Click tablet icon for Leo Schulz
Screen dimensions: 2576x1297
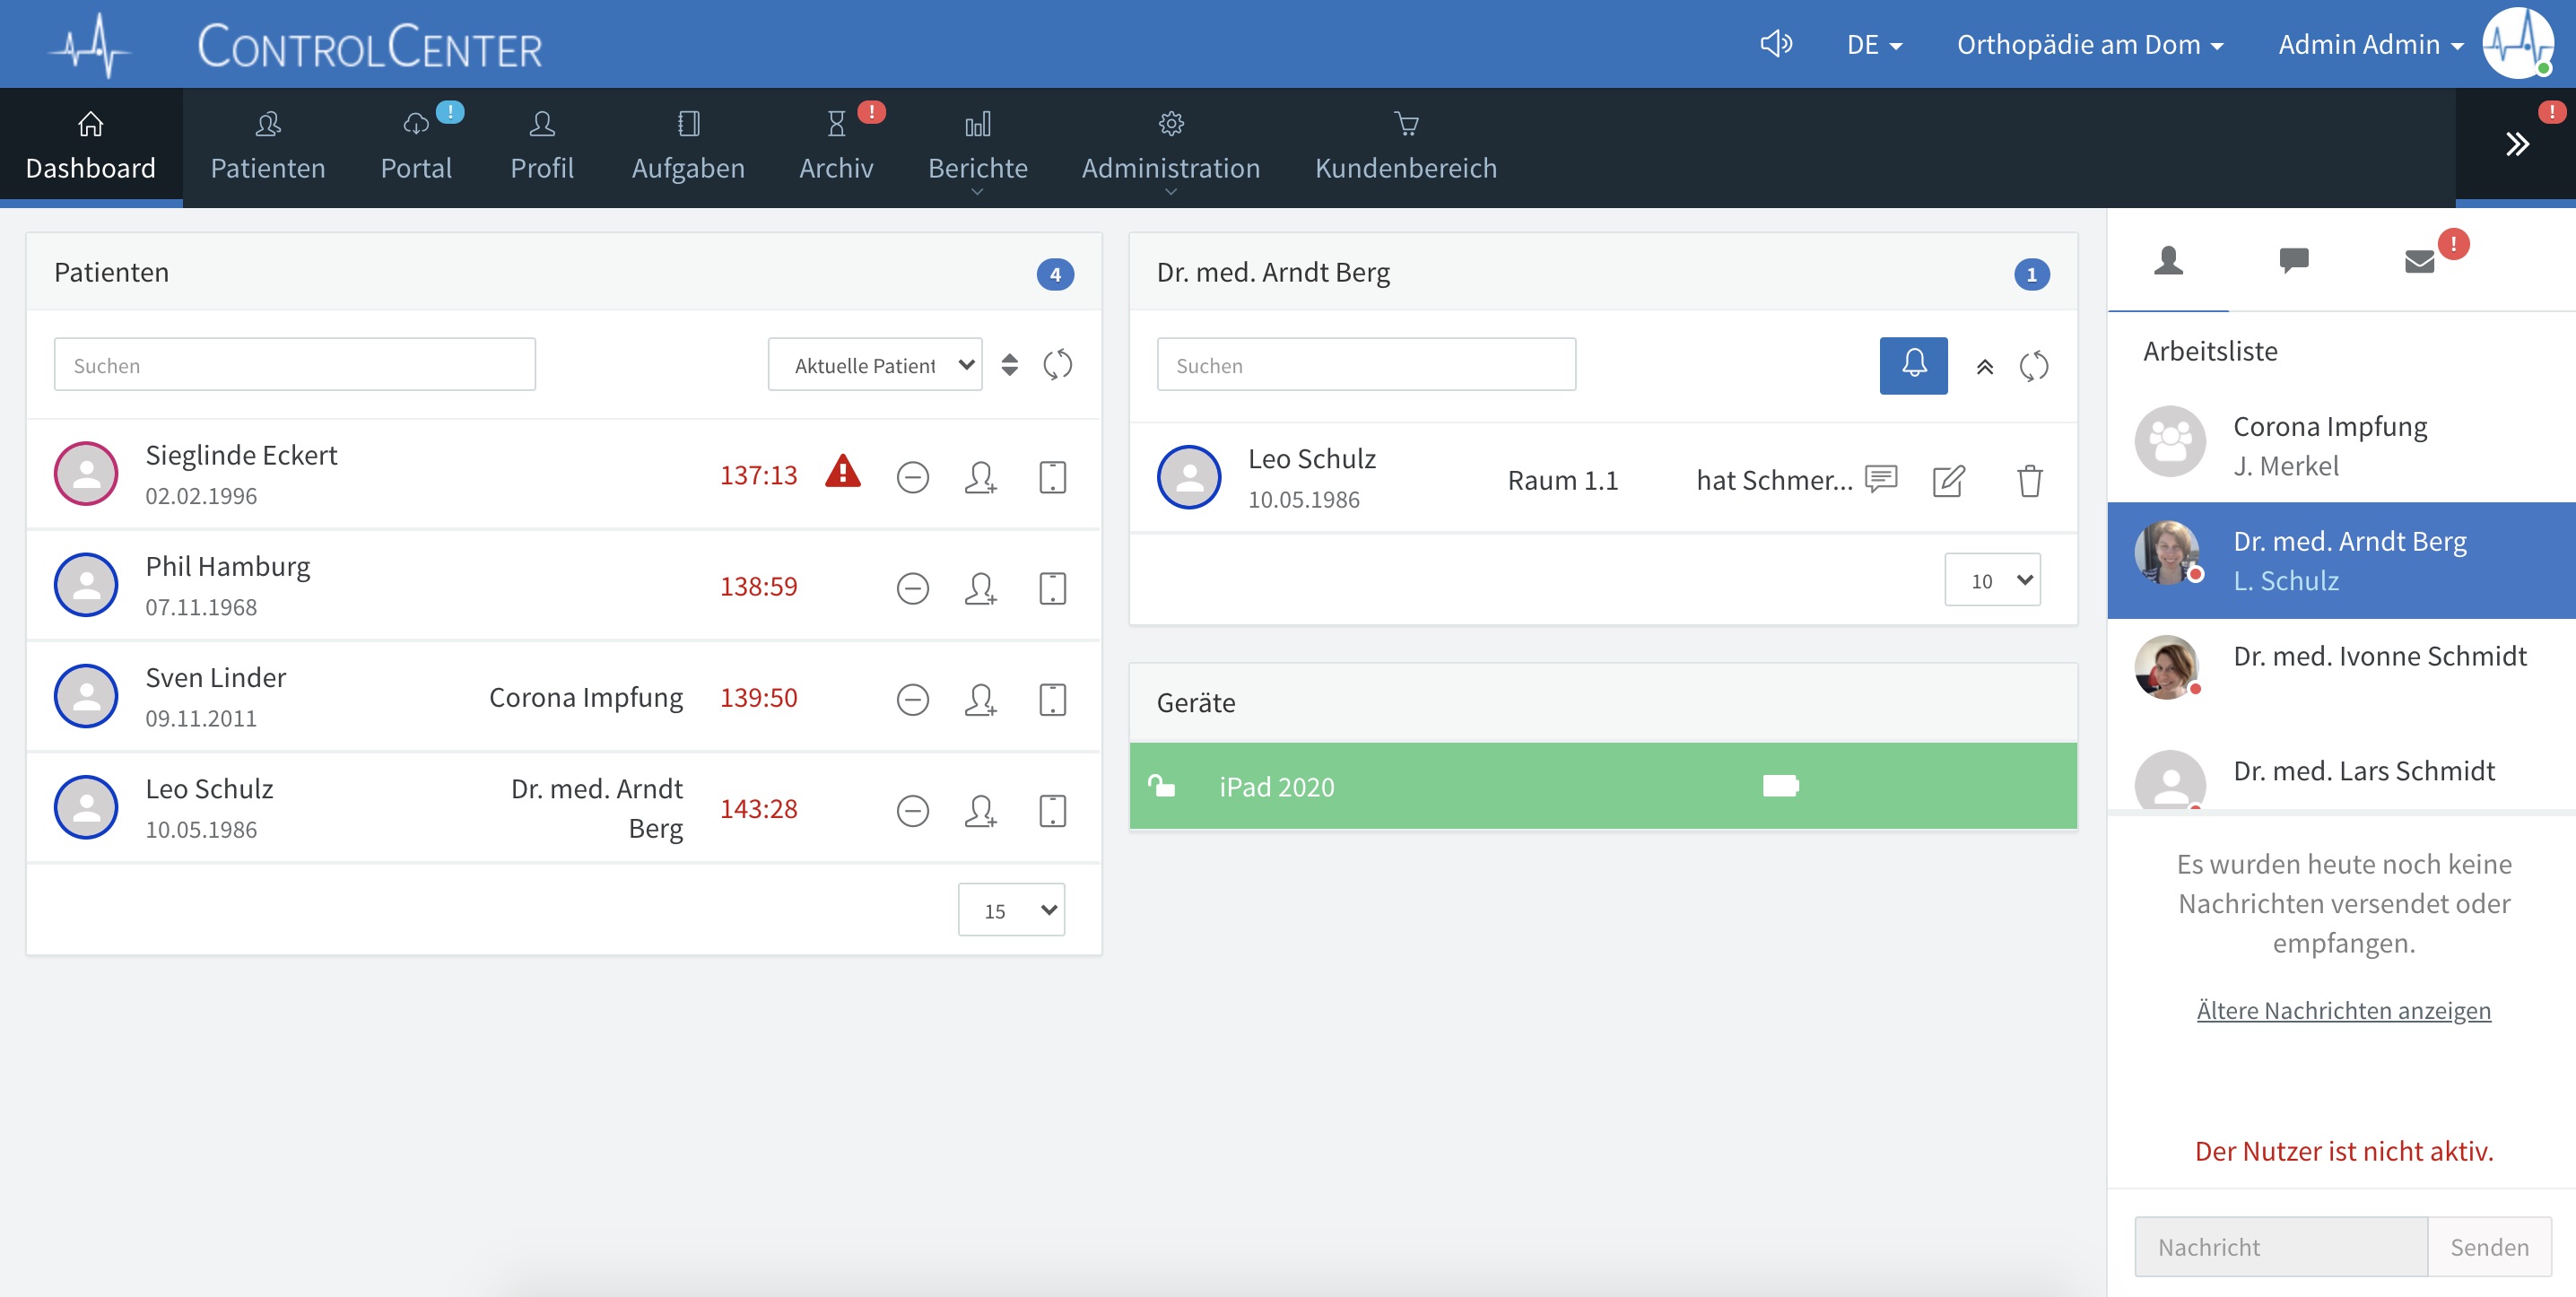[1053, 811]
